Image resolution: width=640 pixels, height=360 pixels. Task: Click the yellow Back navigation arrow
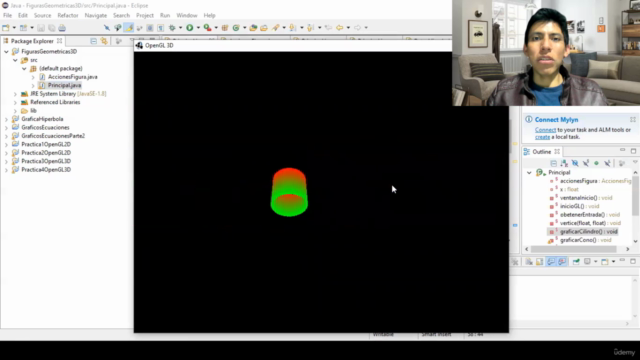point(340,28)
